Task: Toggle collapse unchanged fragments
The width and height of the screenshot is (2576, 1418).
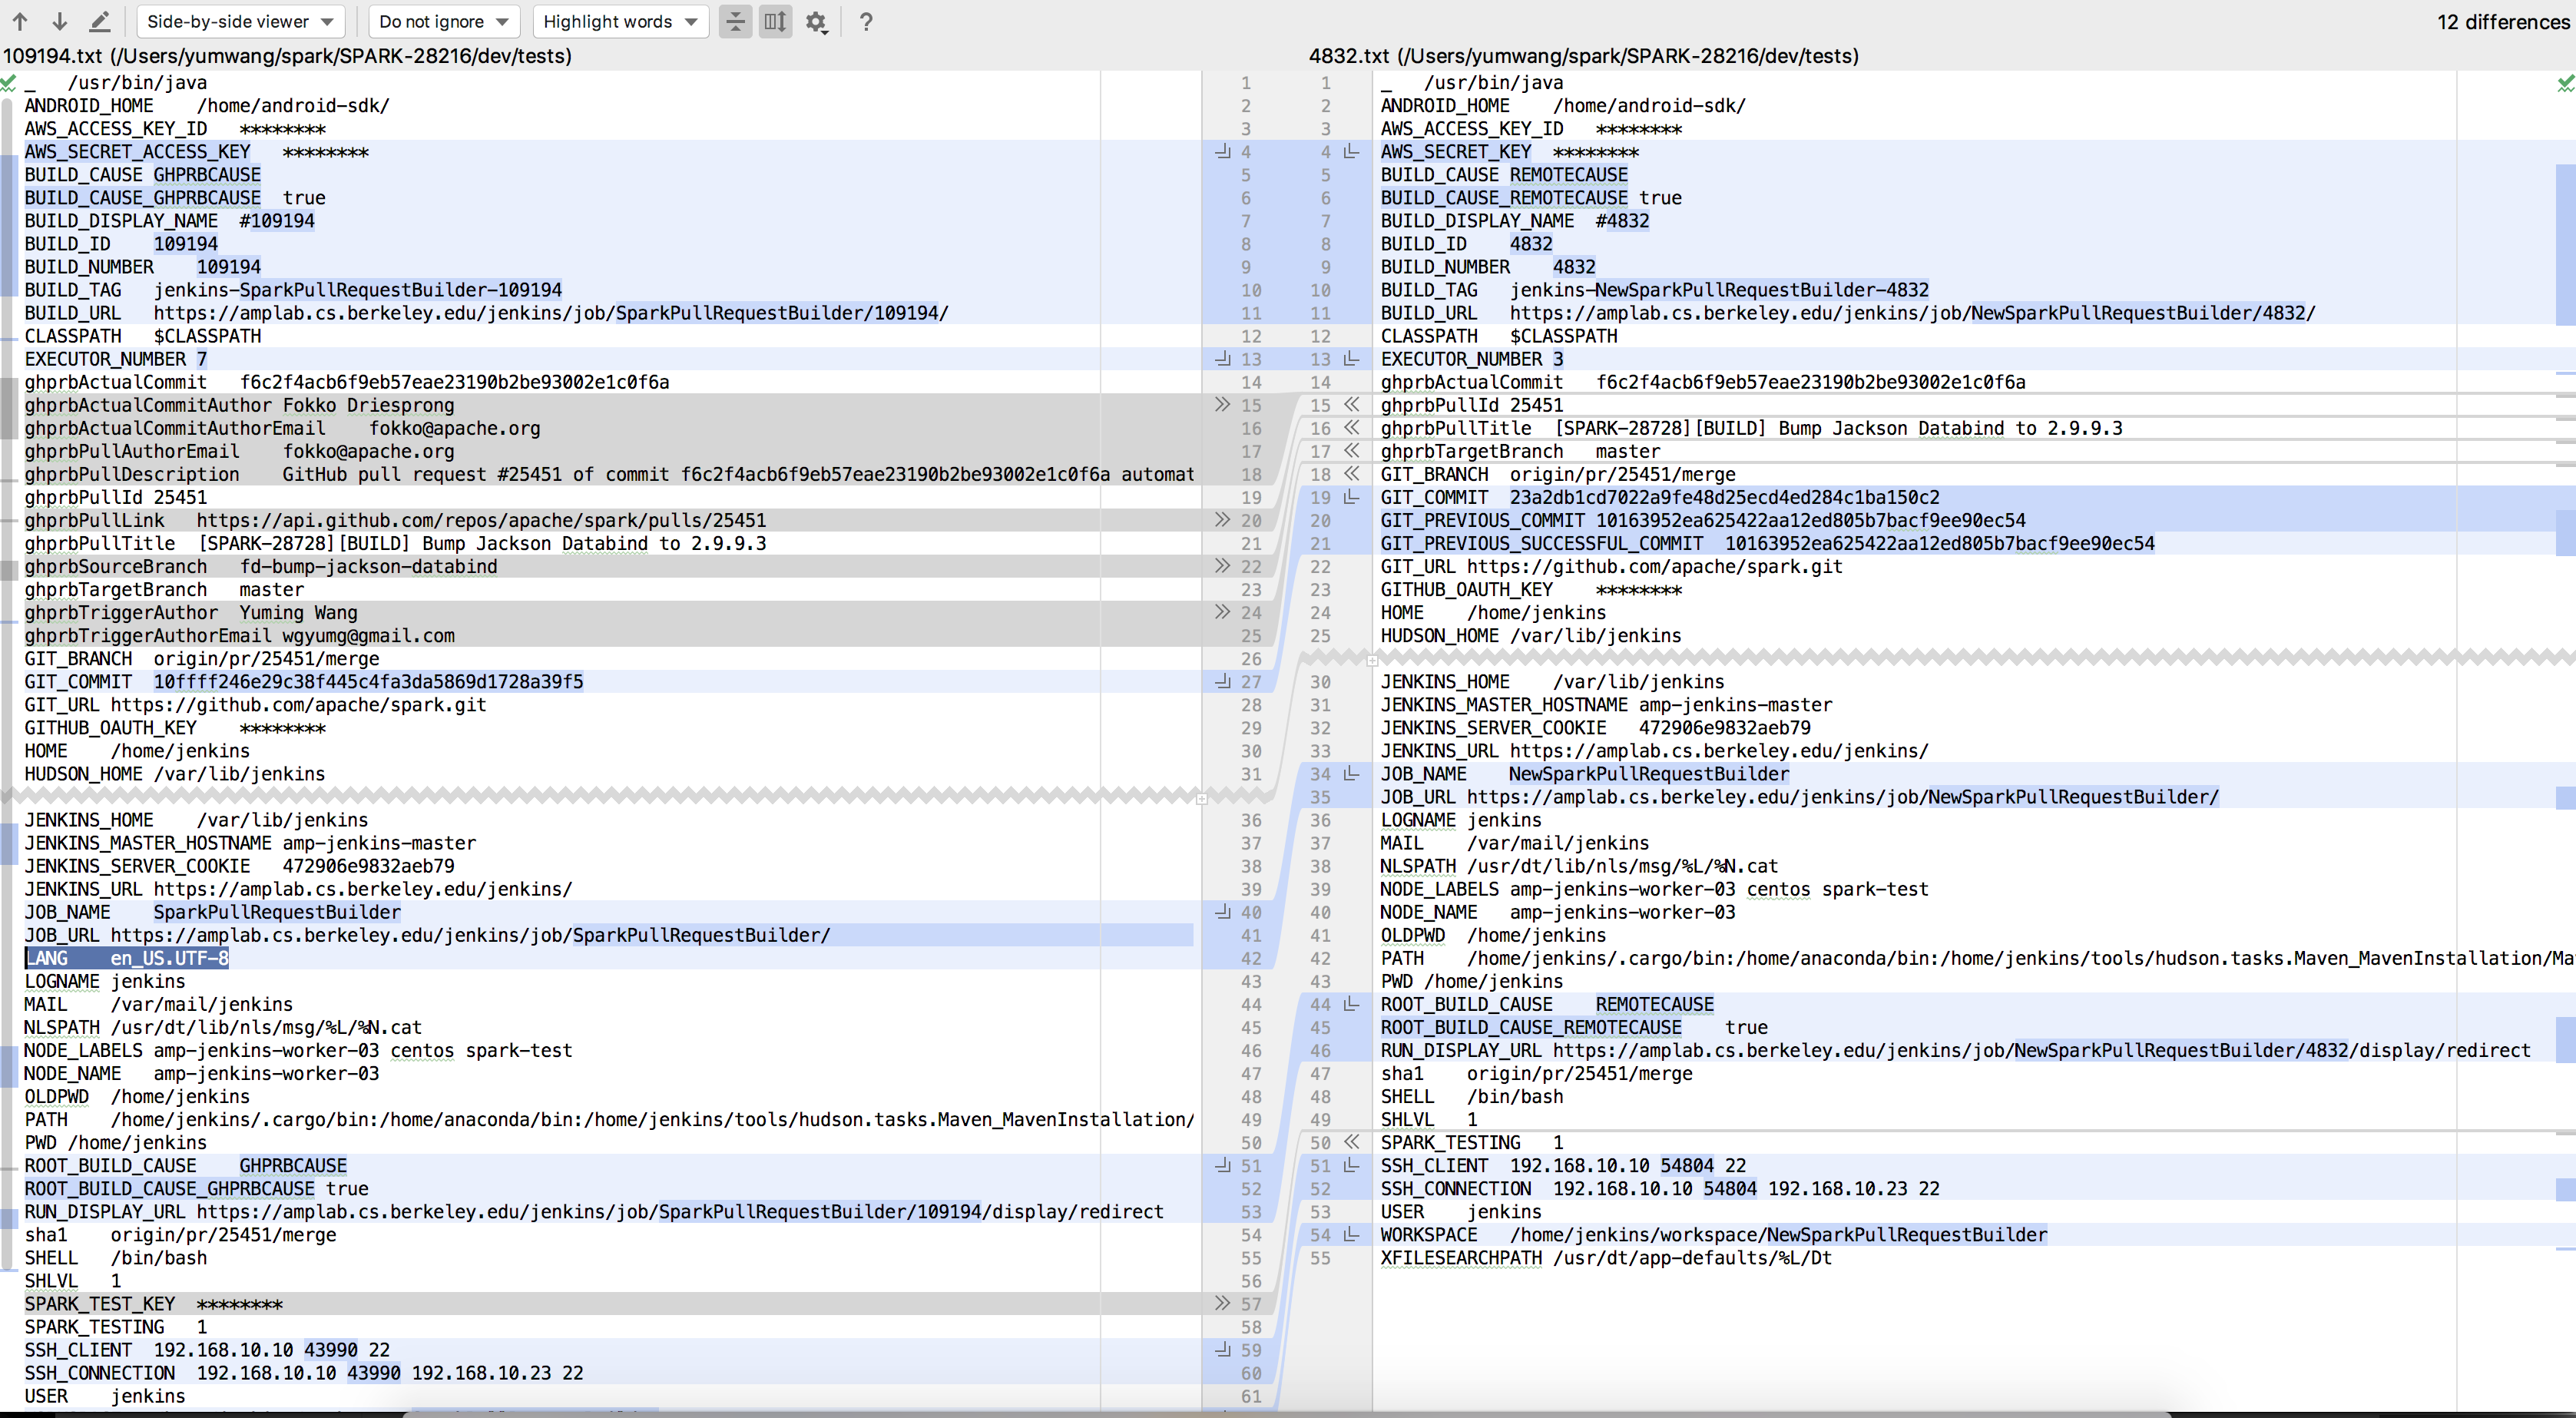Action: coord(735,22)
